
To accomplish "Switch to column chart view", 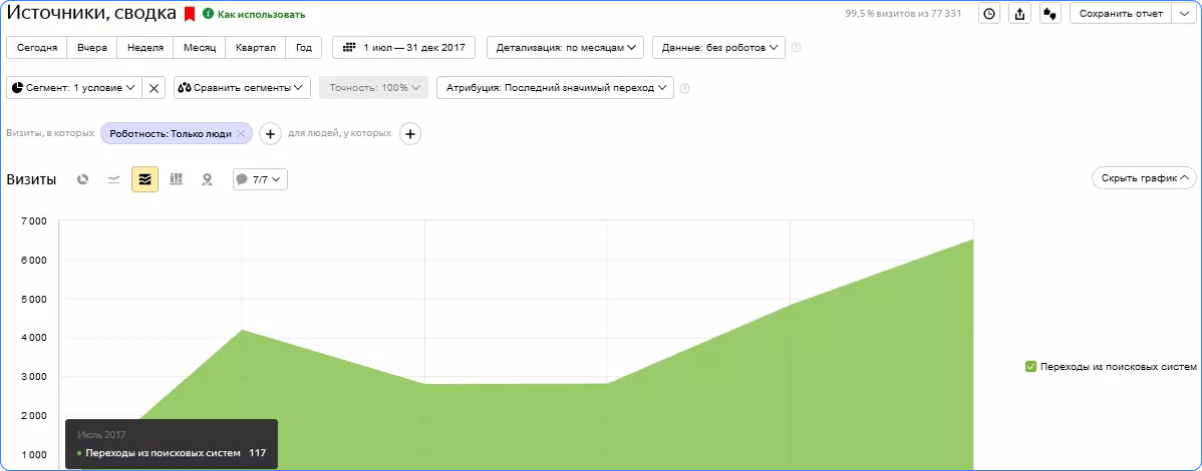I will point(176,180).
